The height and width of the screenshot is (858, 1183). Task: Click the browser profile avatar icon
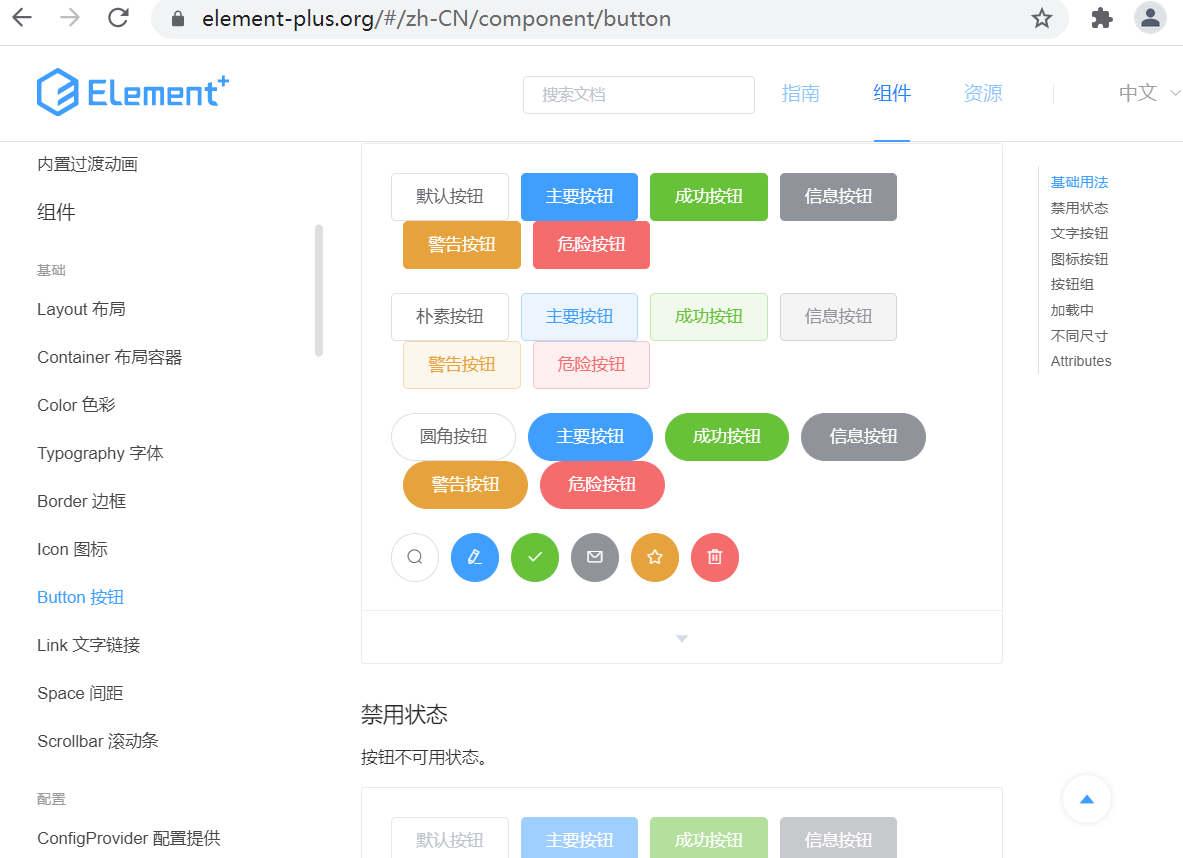[1150, 18]
